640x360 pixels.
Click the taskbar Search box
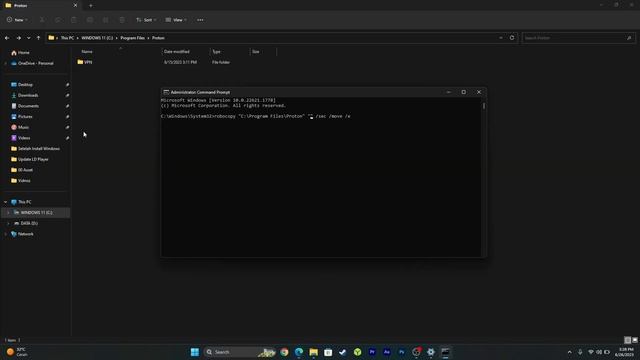[240, 352]
